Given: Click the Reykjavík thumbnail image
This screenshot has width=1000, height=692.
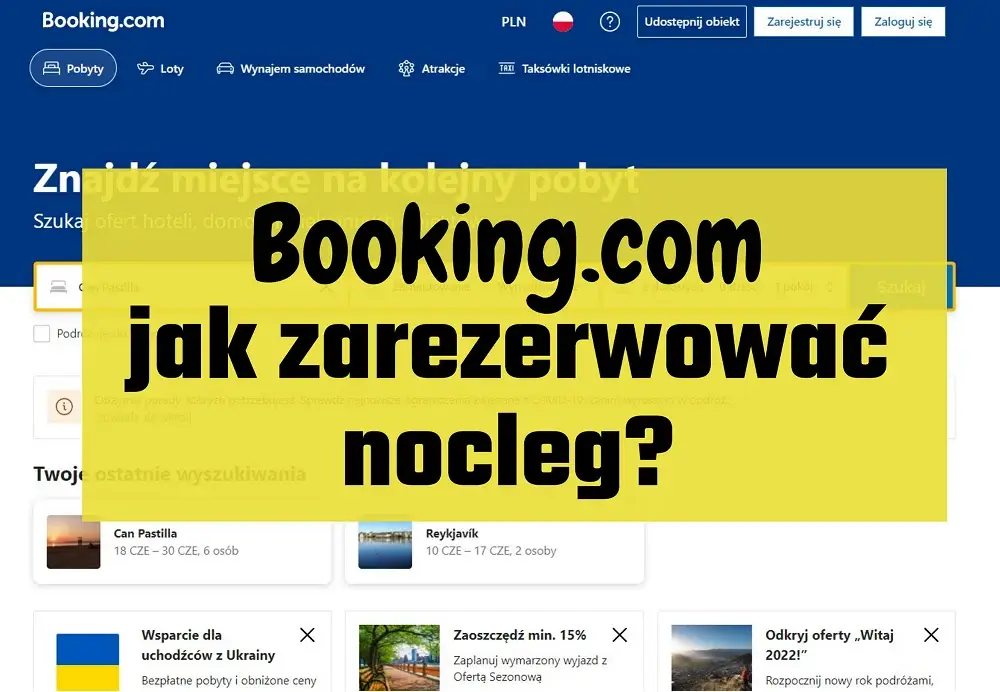Looking at the screenshot, I should point(385,544).
